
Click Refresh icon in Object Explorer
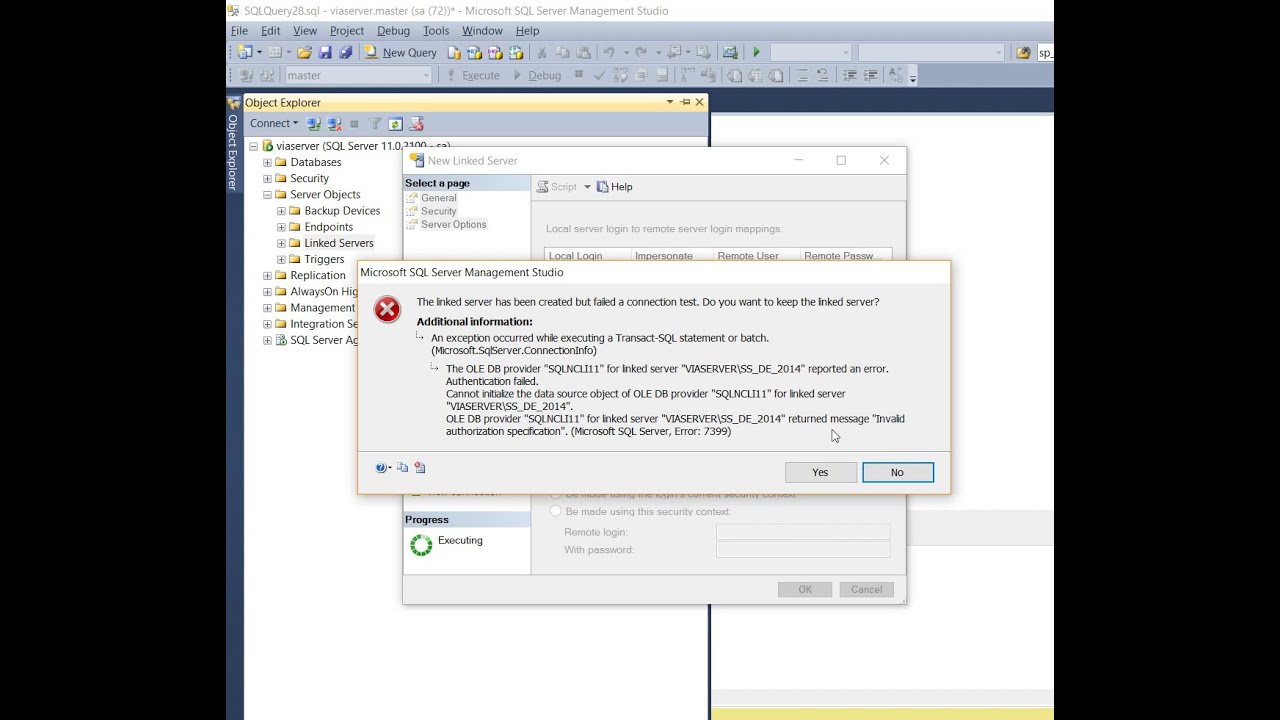[x=396, y=124]
